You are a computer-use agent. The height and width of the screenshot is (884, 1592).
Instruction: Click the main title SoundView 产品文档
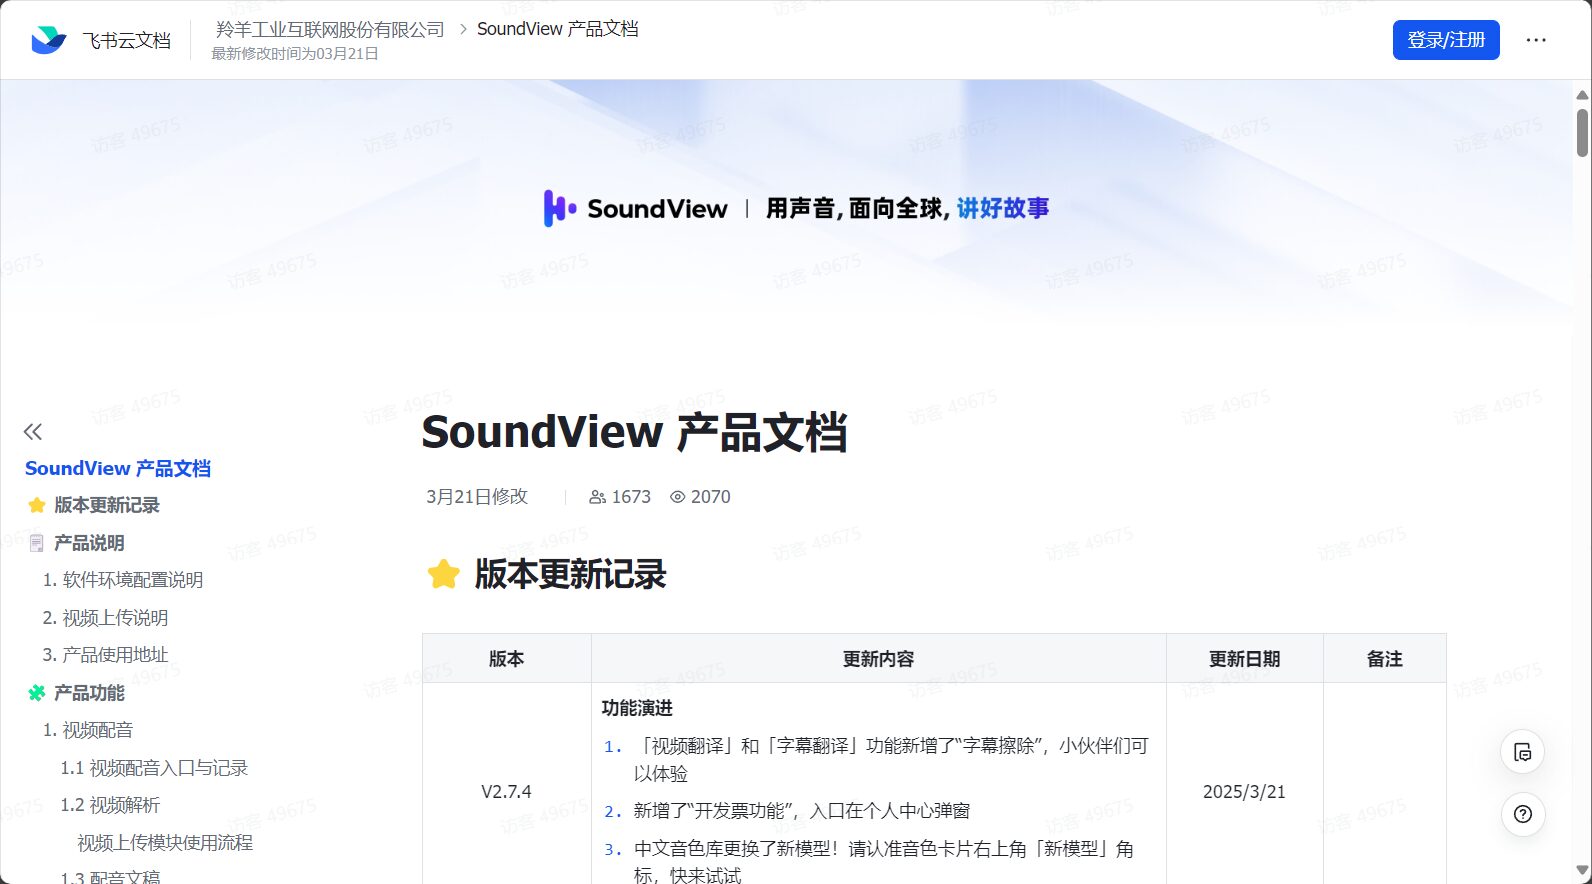pyautogui.click(x=635, y=433)
